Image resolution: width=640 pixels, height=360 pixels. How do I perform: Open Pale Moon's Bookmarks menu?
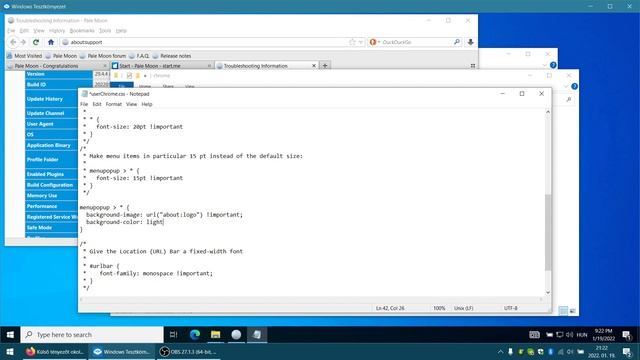coord(82,31)
